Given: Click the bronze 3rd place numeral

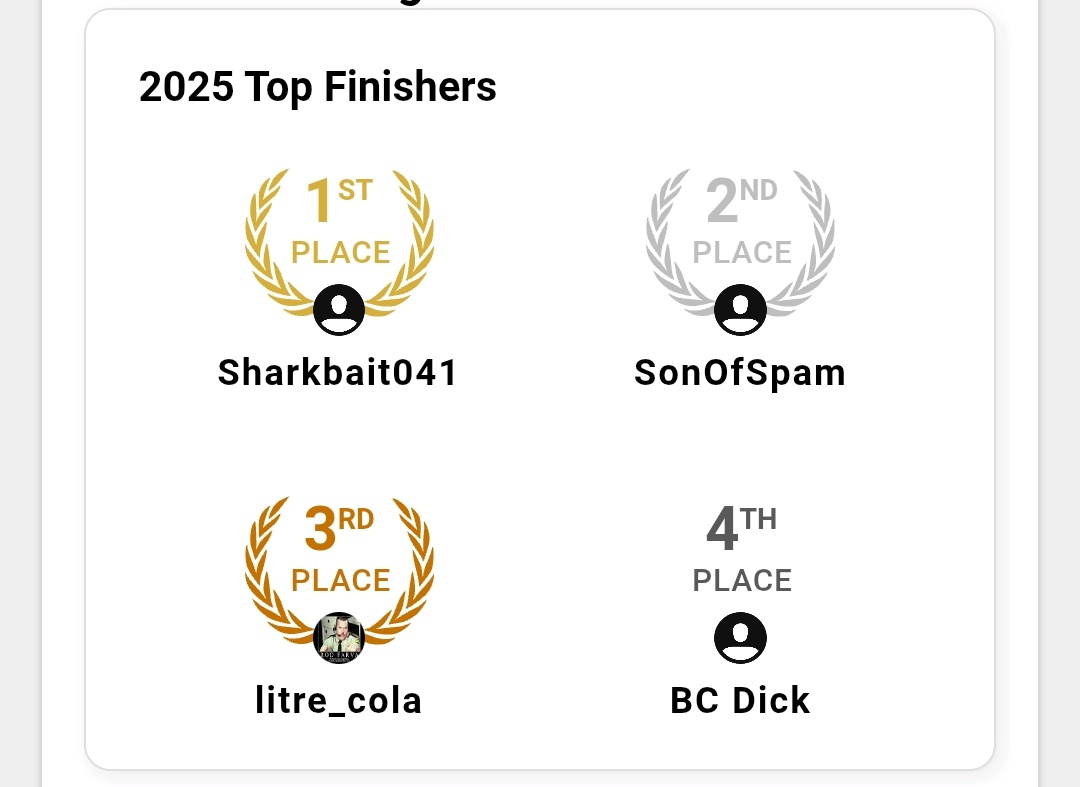Looking at the screenshot, I should pyautogui.click(x=320, y=529).
